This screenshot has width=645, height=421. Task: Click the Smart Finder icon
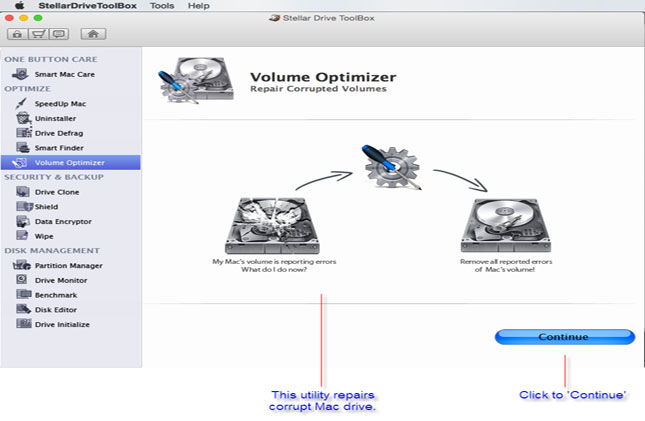23,147
